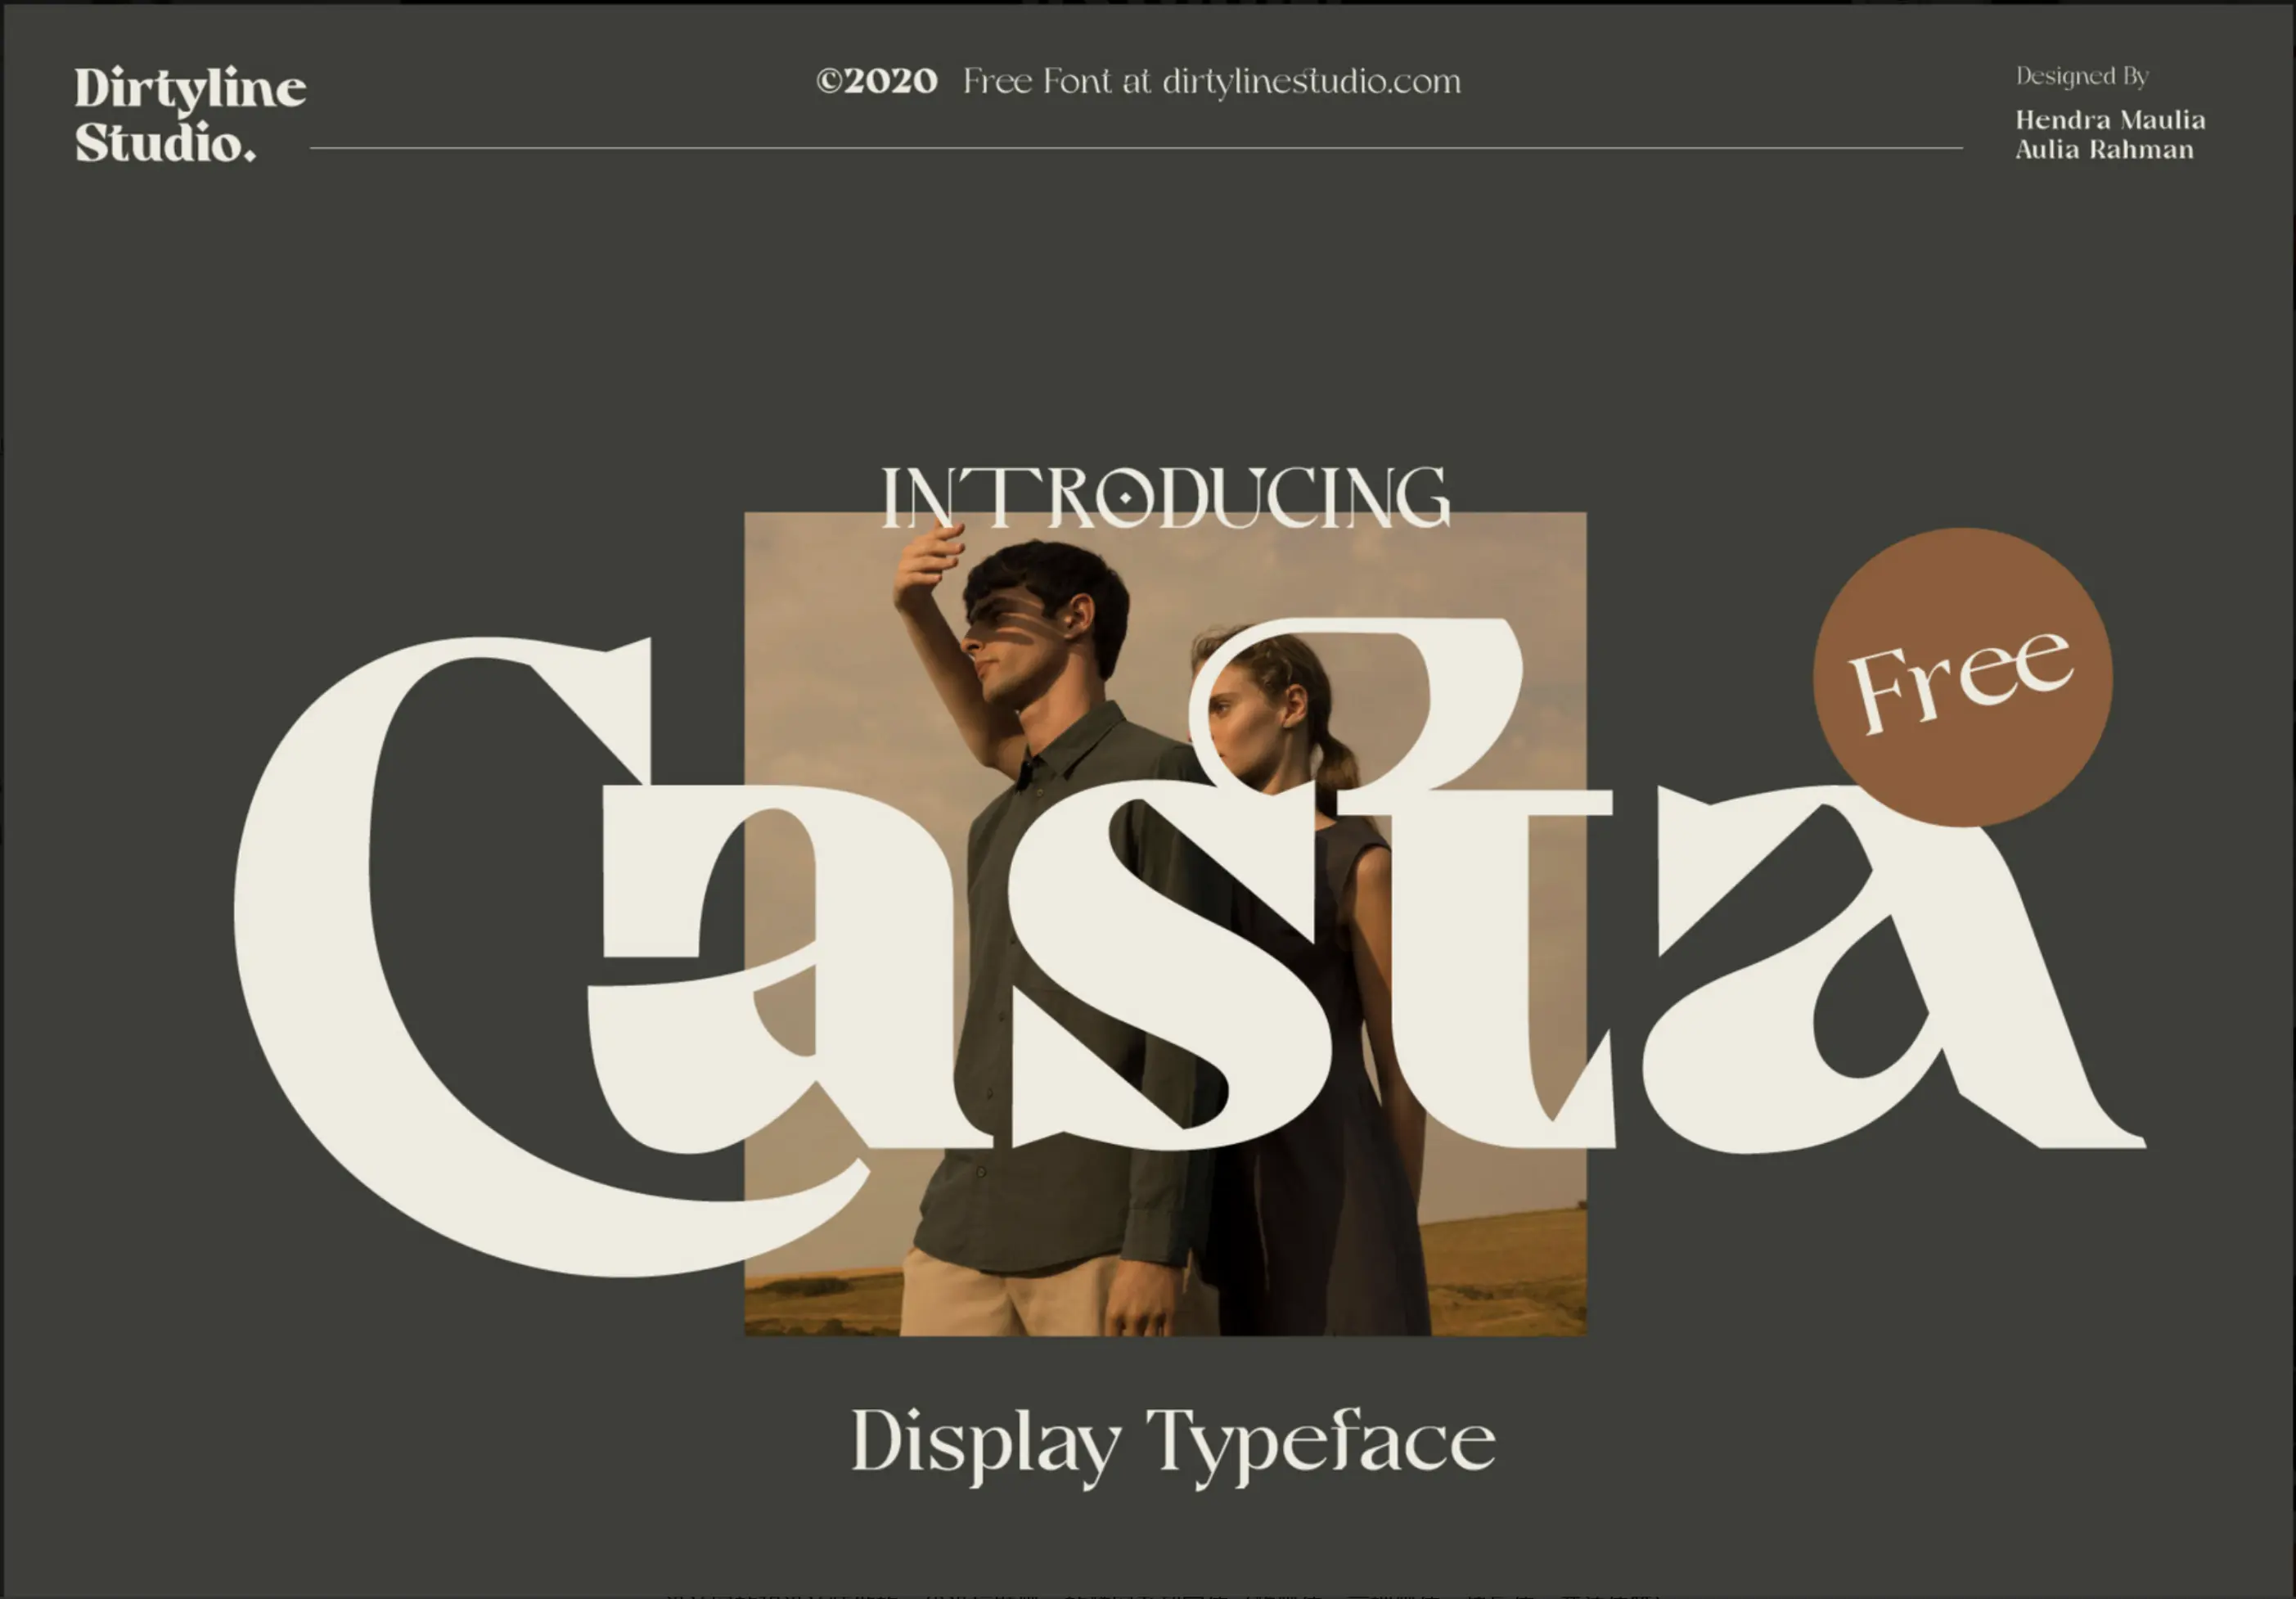Click the diamond dot inside the INTRODUCING O

[1125, 497]
